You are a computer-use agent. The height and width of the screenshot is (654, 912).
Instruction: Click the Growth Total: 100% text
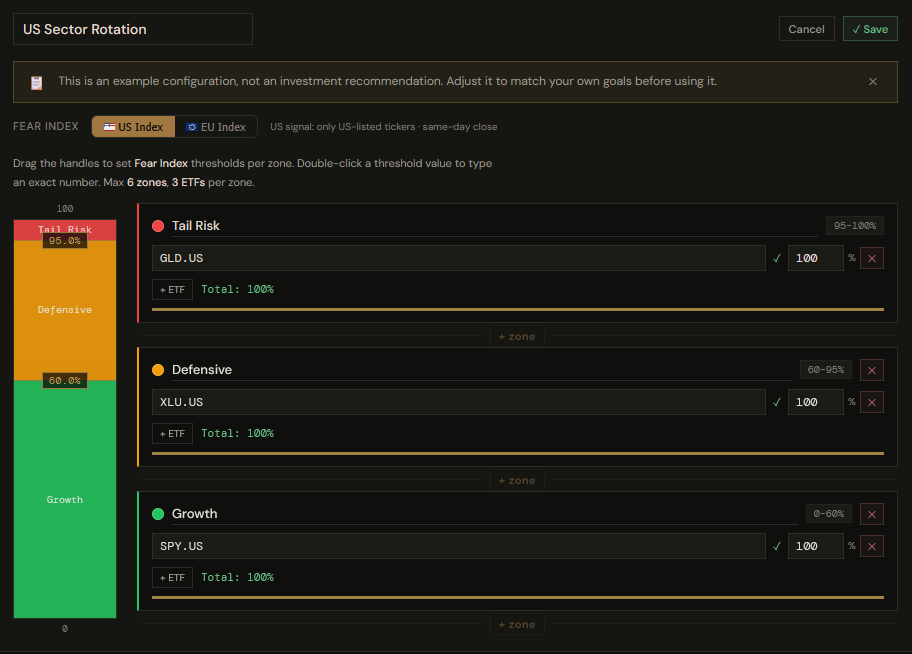pyautogui.click(x=237, y=577)
